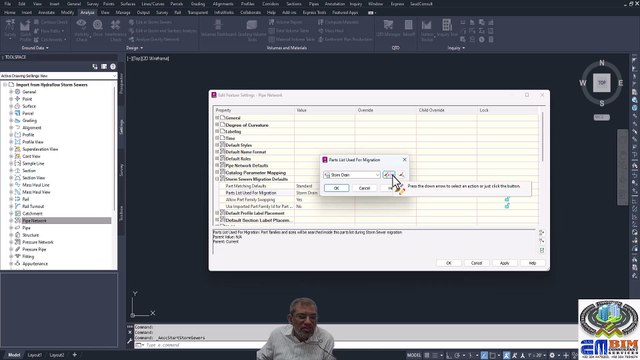Open the WCS dropdown under ViewCube

[x=602, y=117]
